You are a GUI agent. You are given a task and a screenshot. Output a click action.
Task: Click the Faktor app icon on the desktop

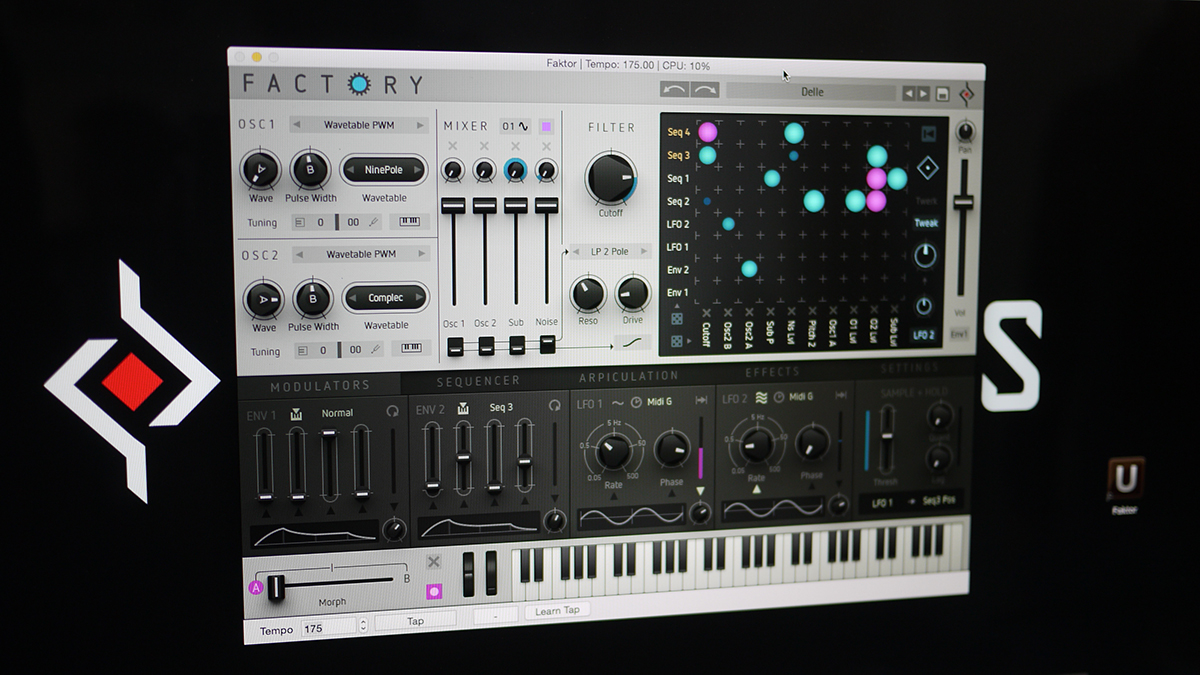[x=1125, y=480]
